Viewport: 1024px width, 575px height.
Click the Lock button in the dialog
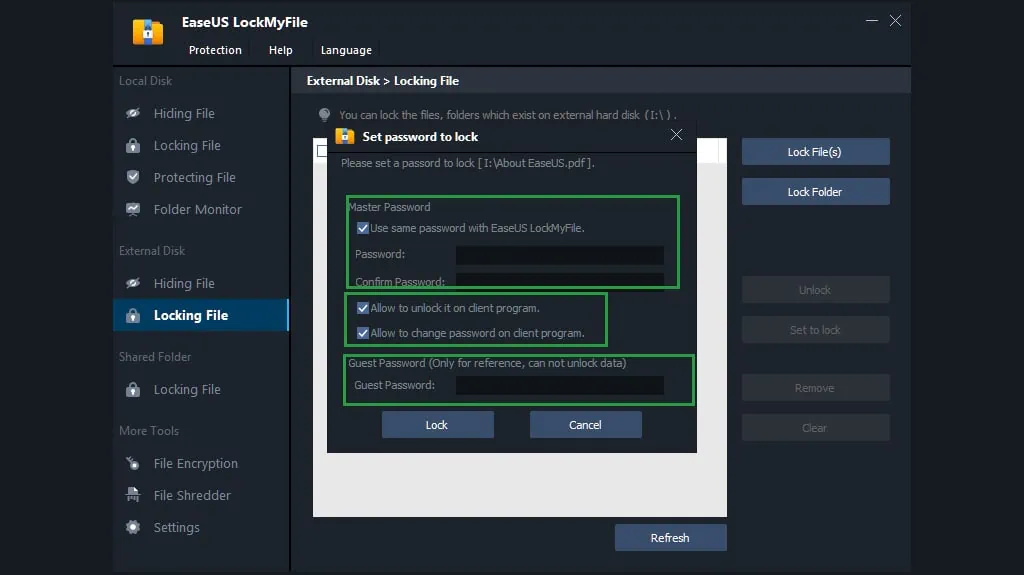[x=438, y=425]
